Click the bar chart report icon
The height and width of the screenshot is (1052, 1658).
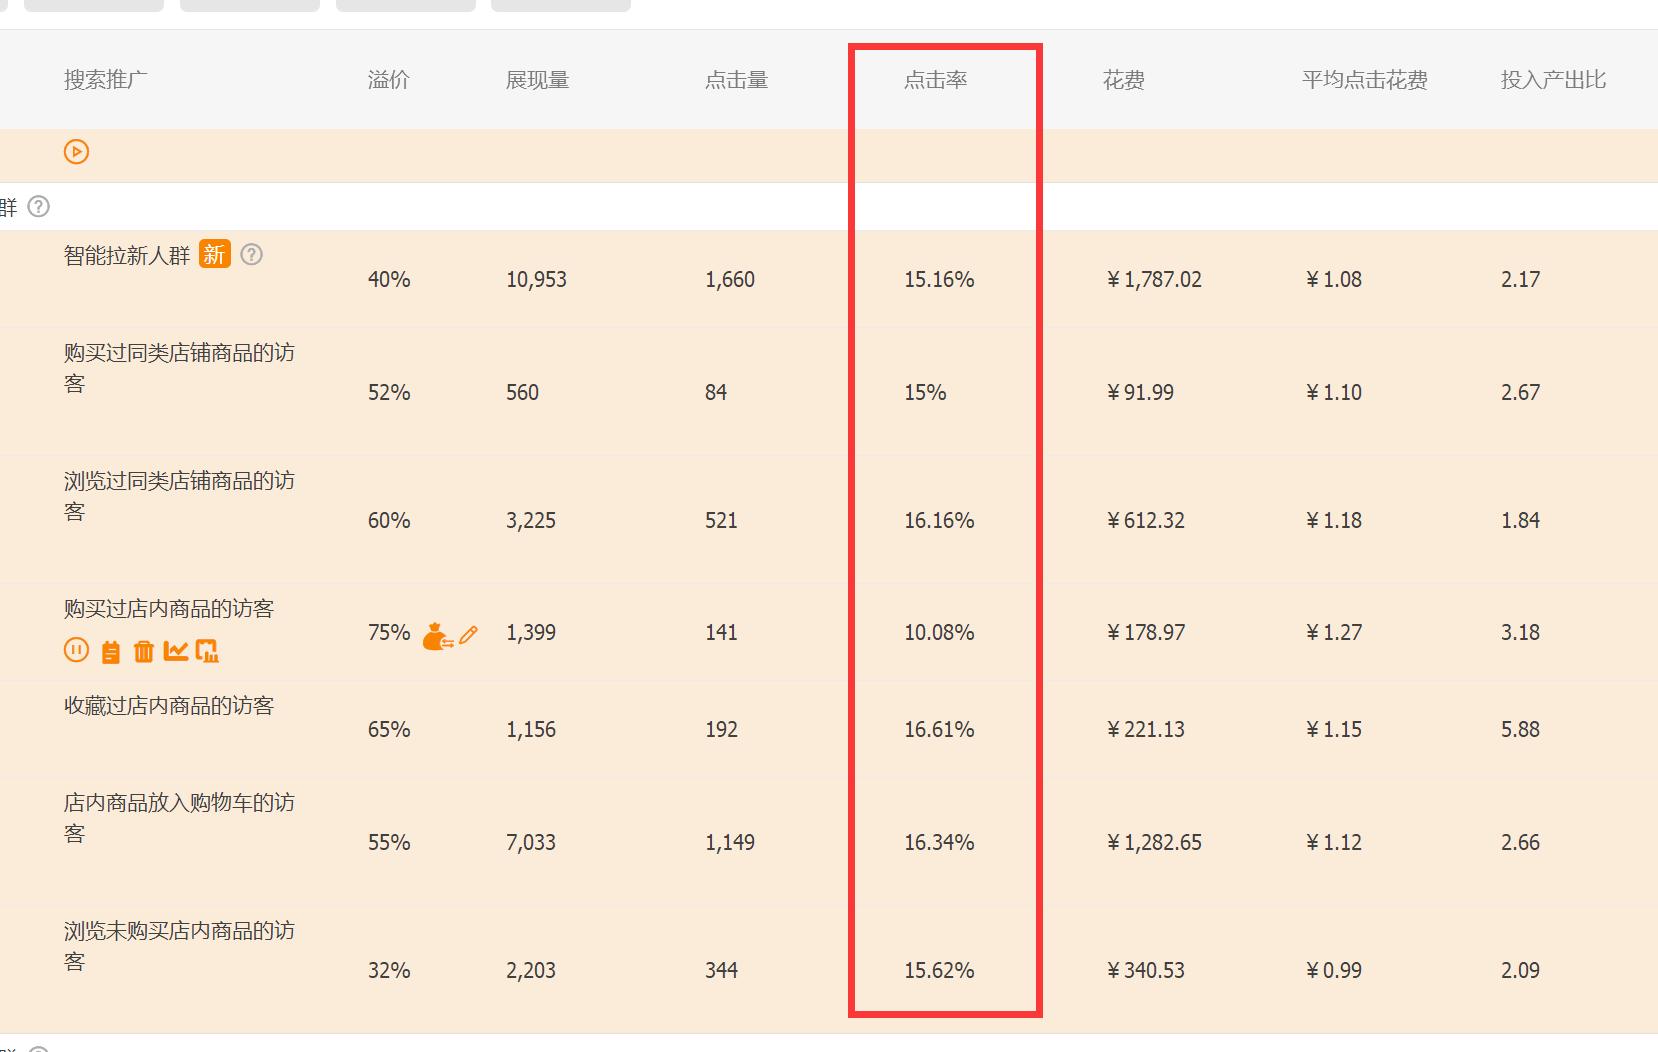coord(207,652)
